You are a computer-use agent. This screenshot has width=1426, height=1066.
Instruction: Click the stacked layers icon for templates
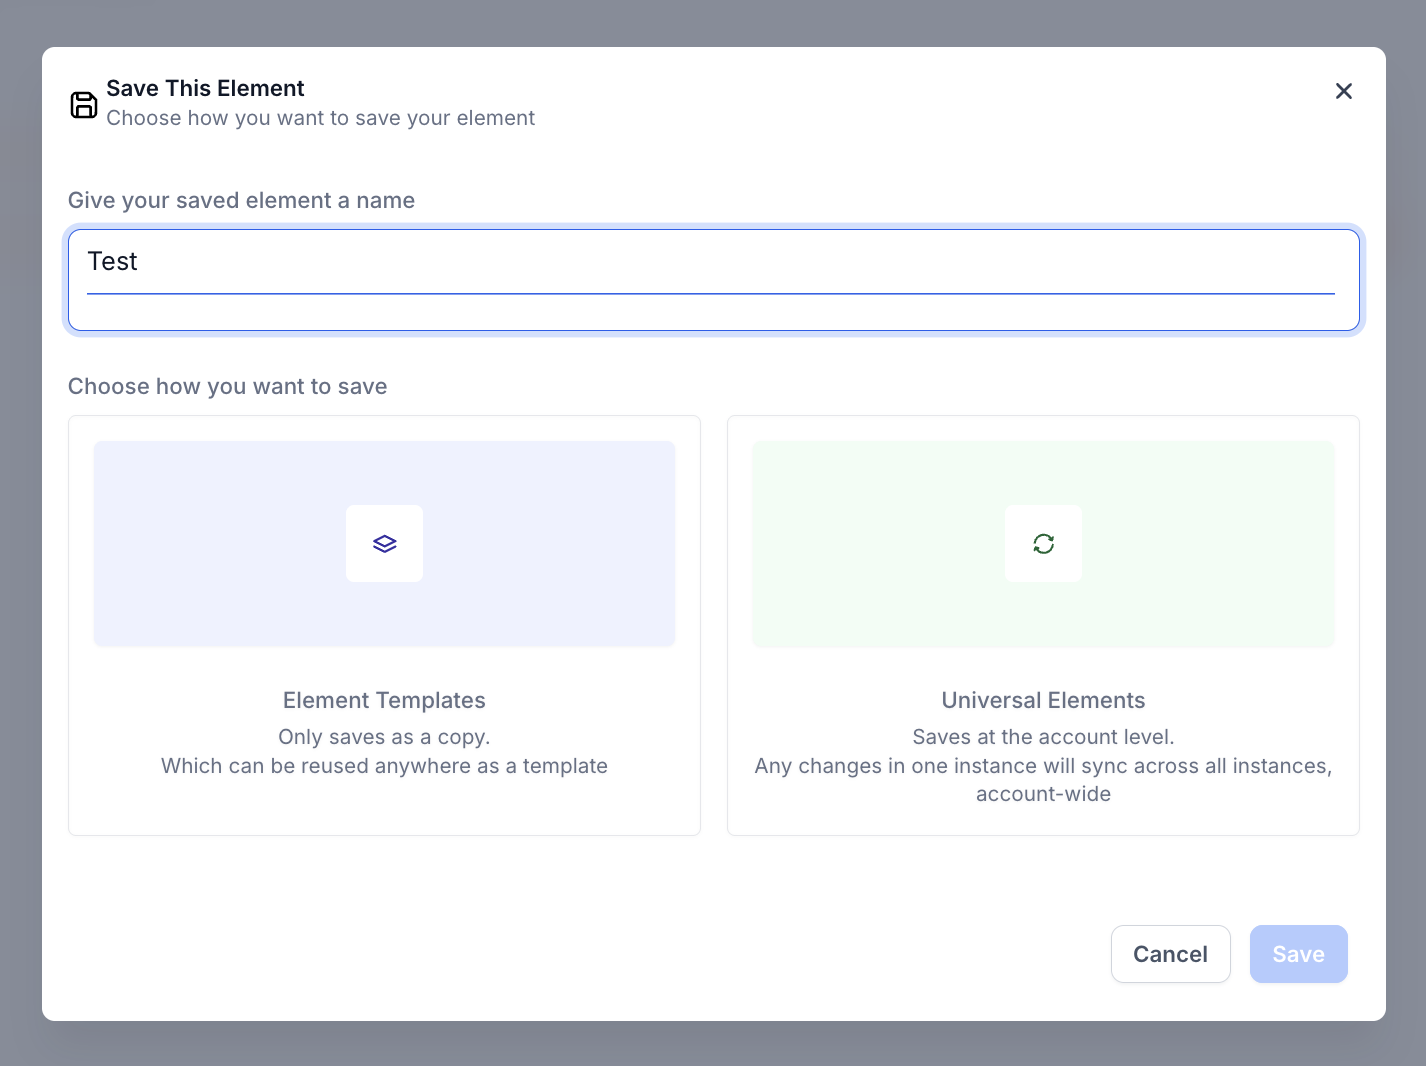pyautogui.click(x=384, y=544)
